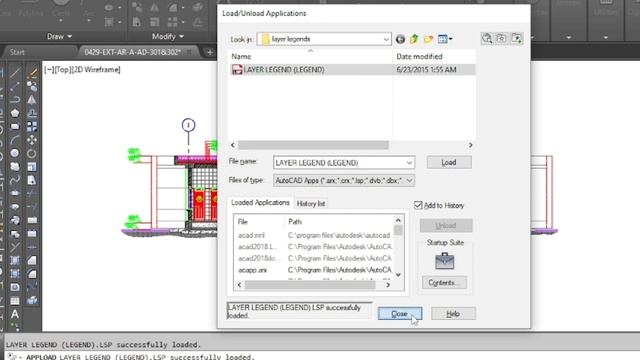The image size is (640, 360).
Task: Click the loaded list scroll-down arrow
Action: [x=398, y=275]
